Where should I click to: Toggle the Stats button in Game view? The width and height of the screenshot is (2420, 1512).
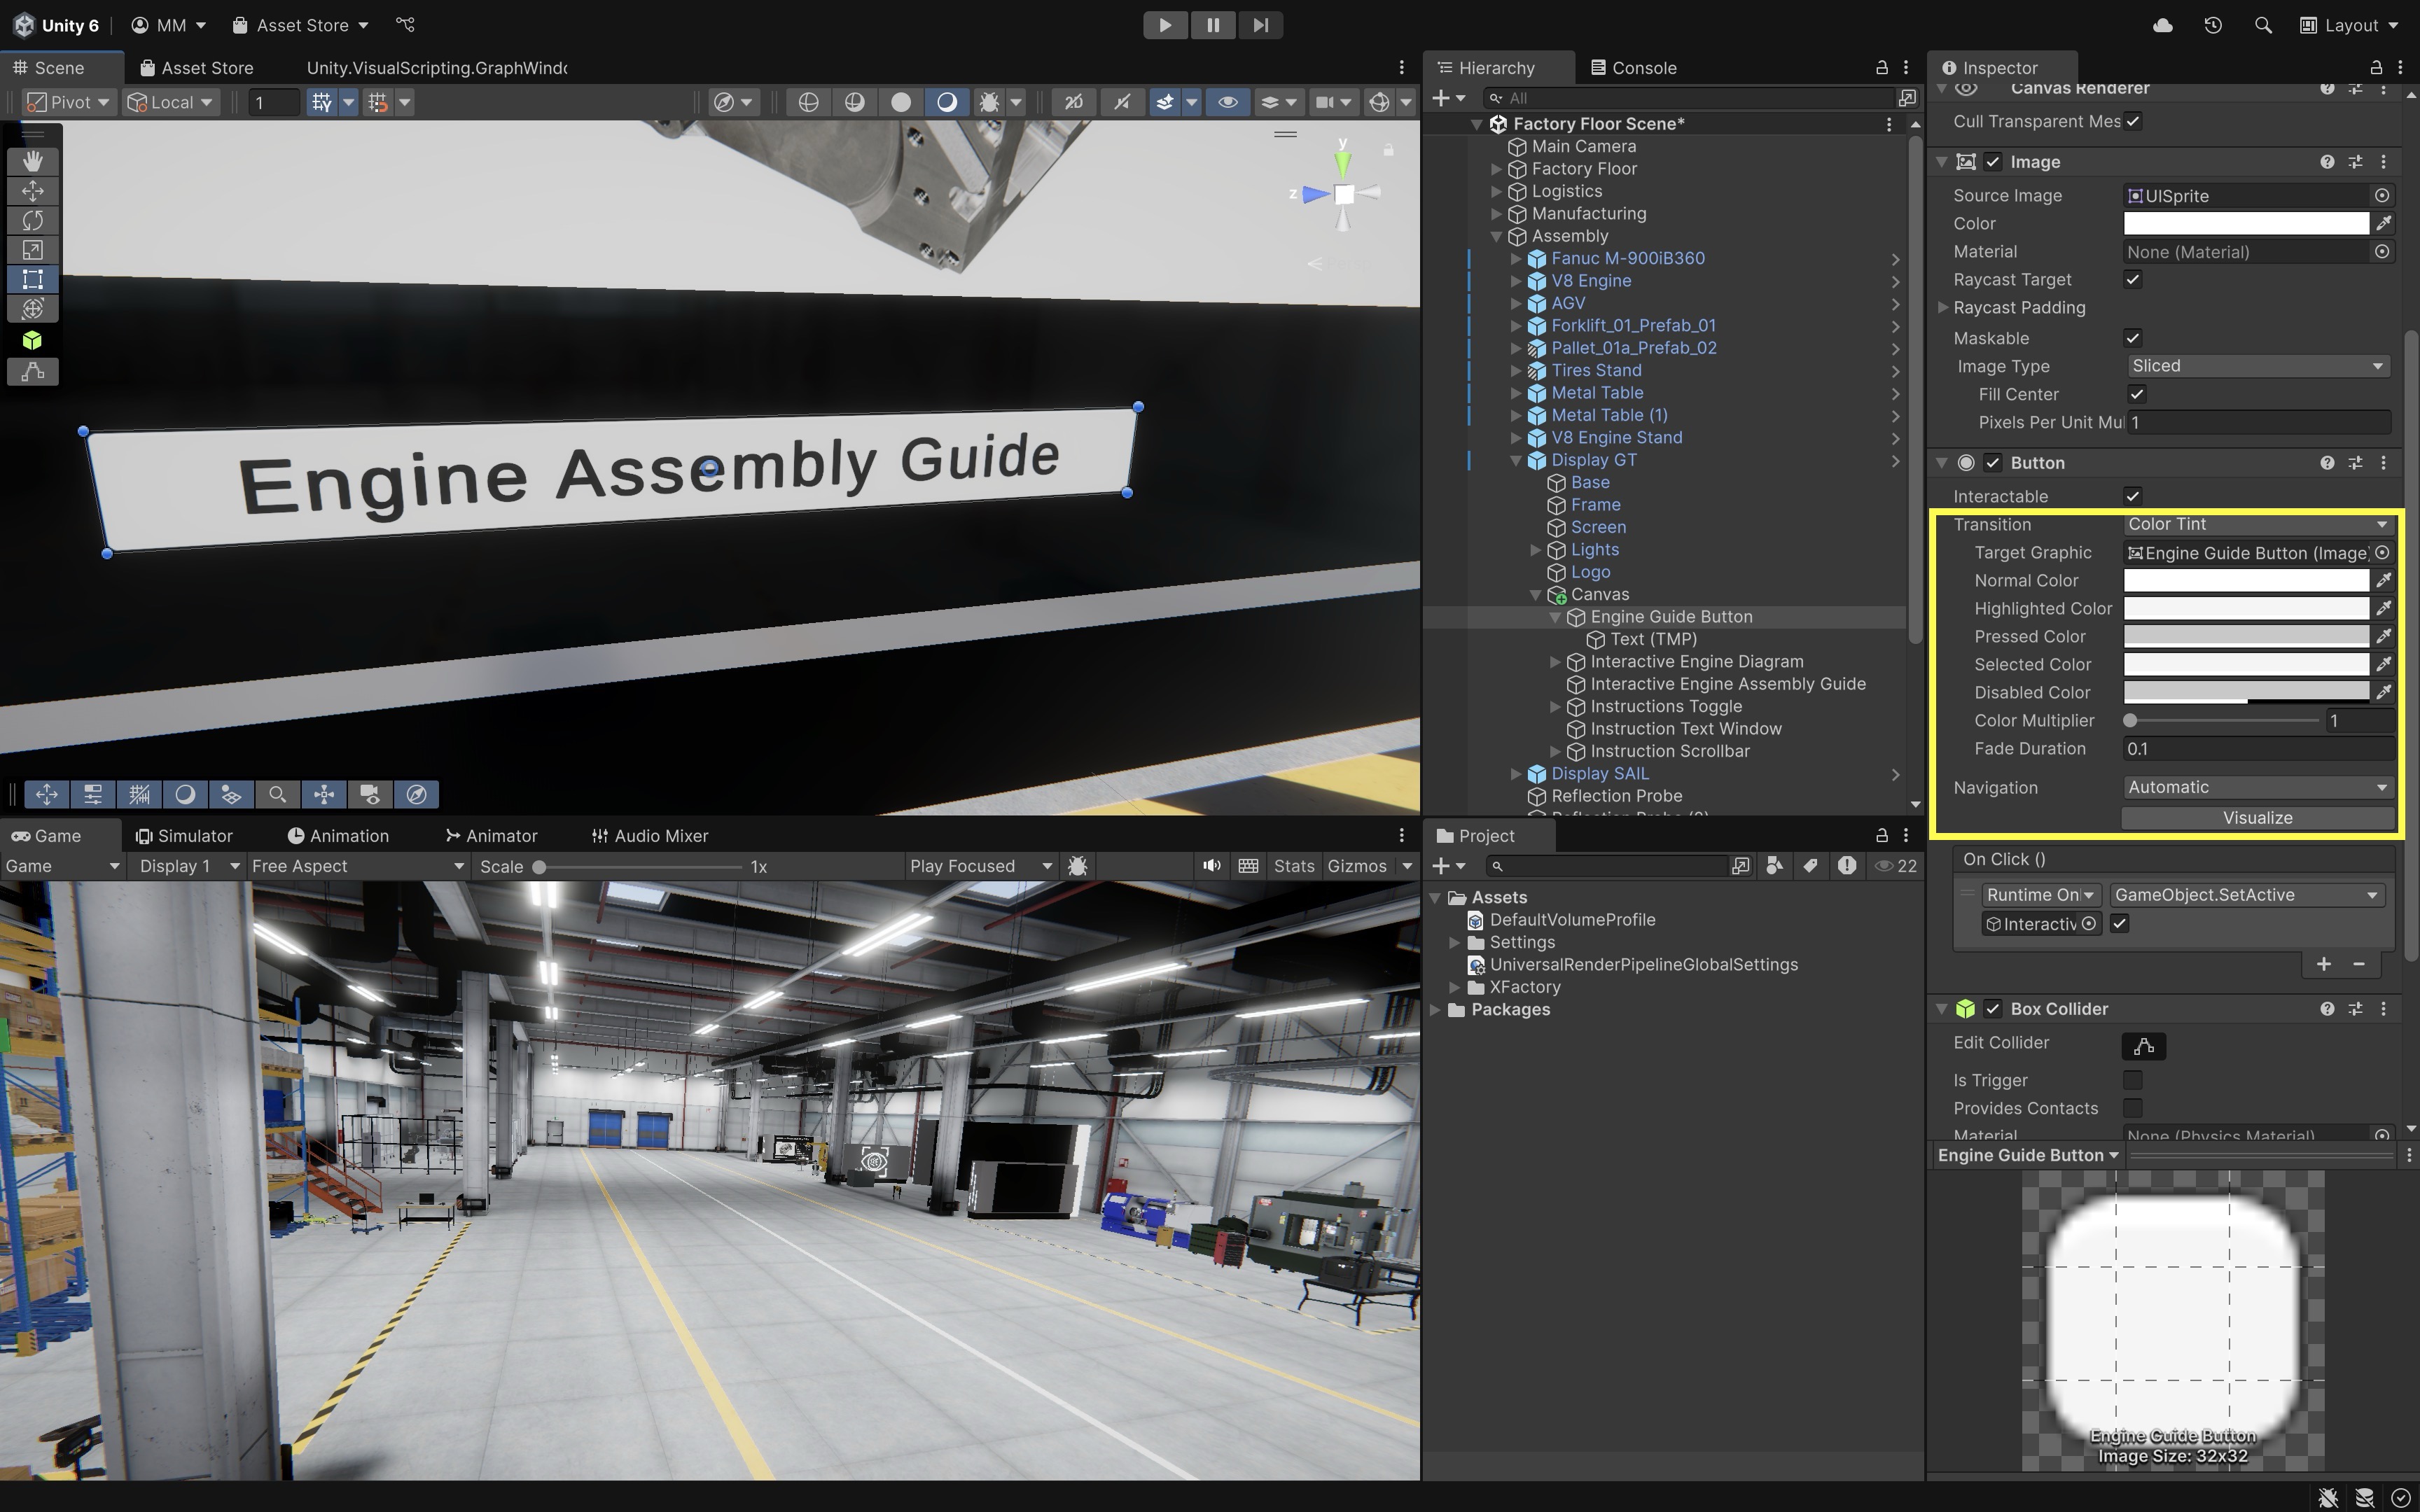[x=1293, y=866]
